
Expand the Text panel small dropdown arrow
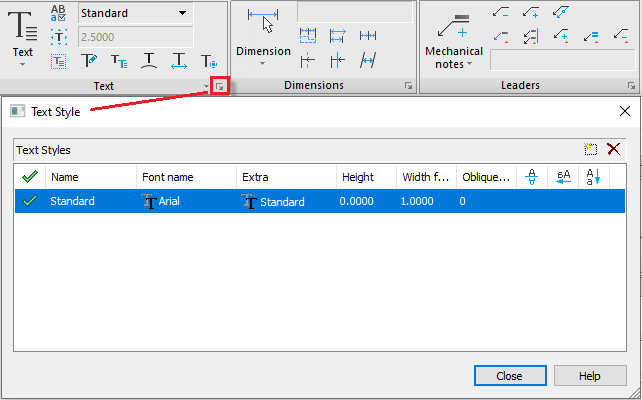206,86
